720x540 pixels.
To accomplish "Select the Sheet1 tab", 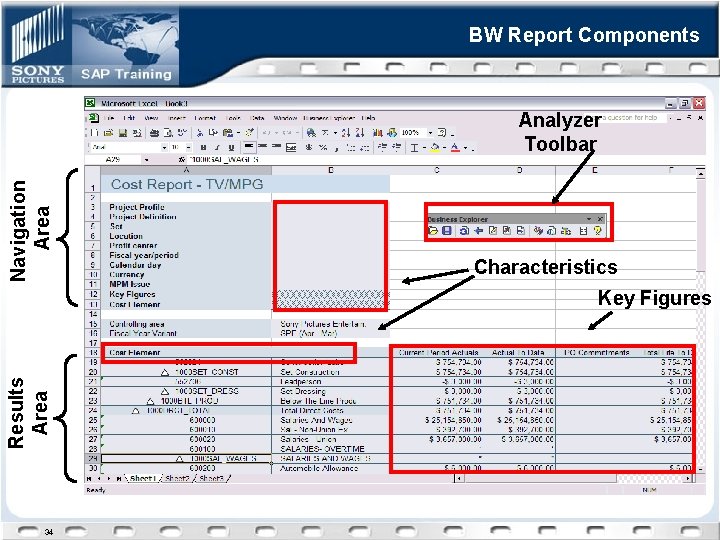I will tap(143, 478).
